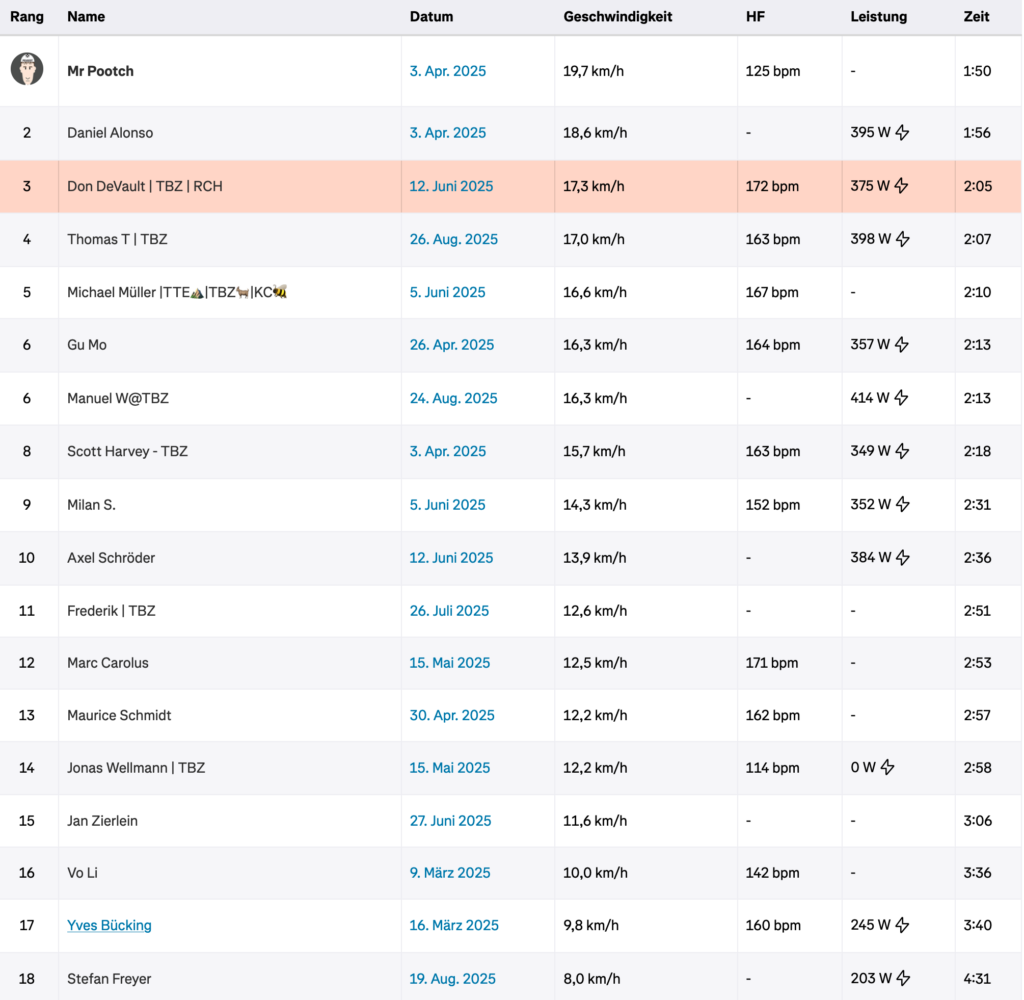Screen dimensions: 1024x1000
Task: Click the bolt icon next to 375 W
Action: tap(901, 186)
